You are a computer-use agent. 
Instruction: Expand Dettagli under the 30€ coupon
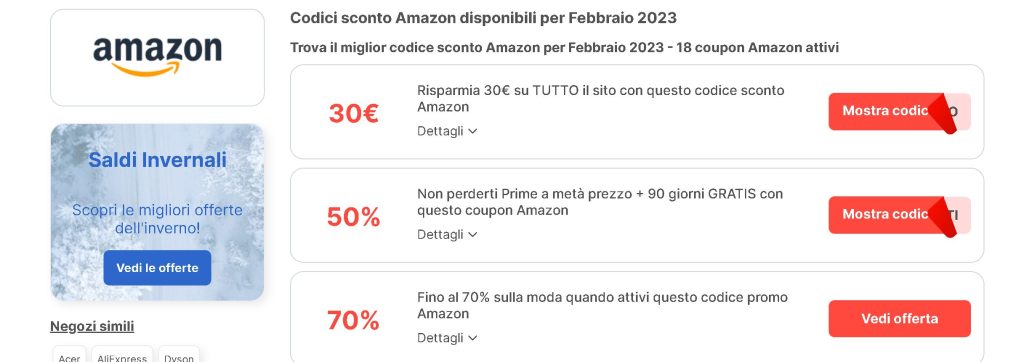(x=447, y=131)
